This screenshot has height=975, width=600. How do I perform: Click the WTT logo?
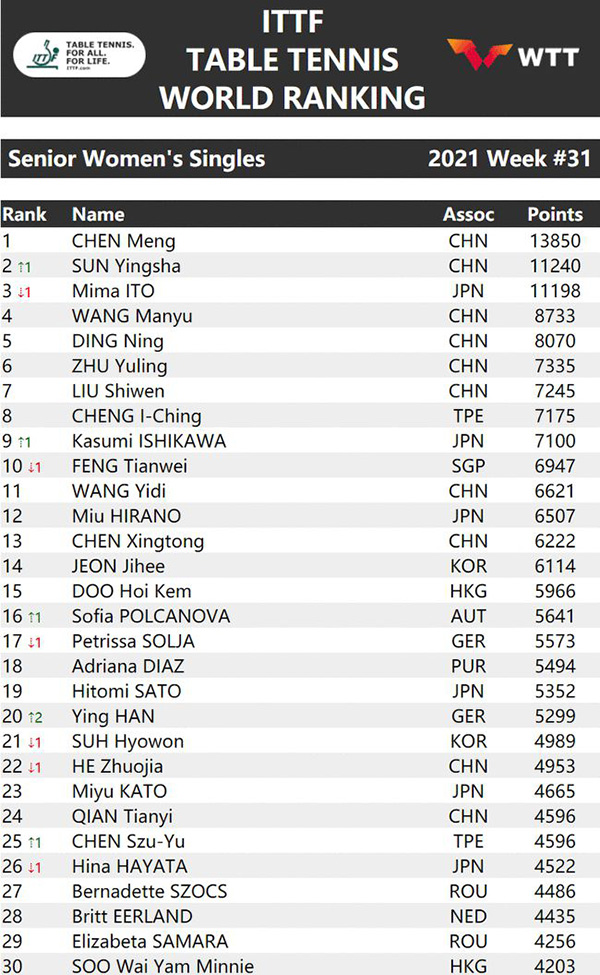click(x=513, y=55)
